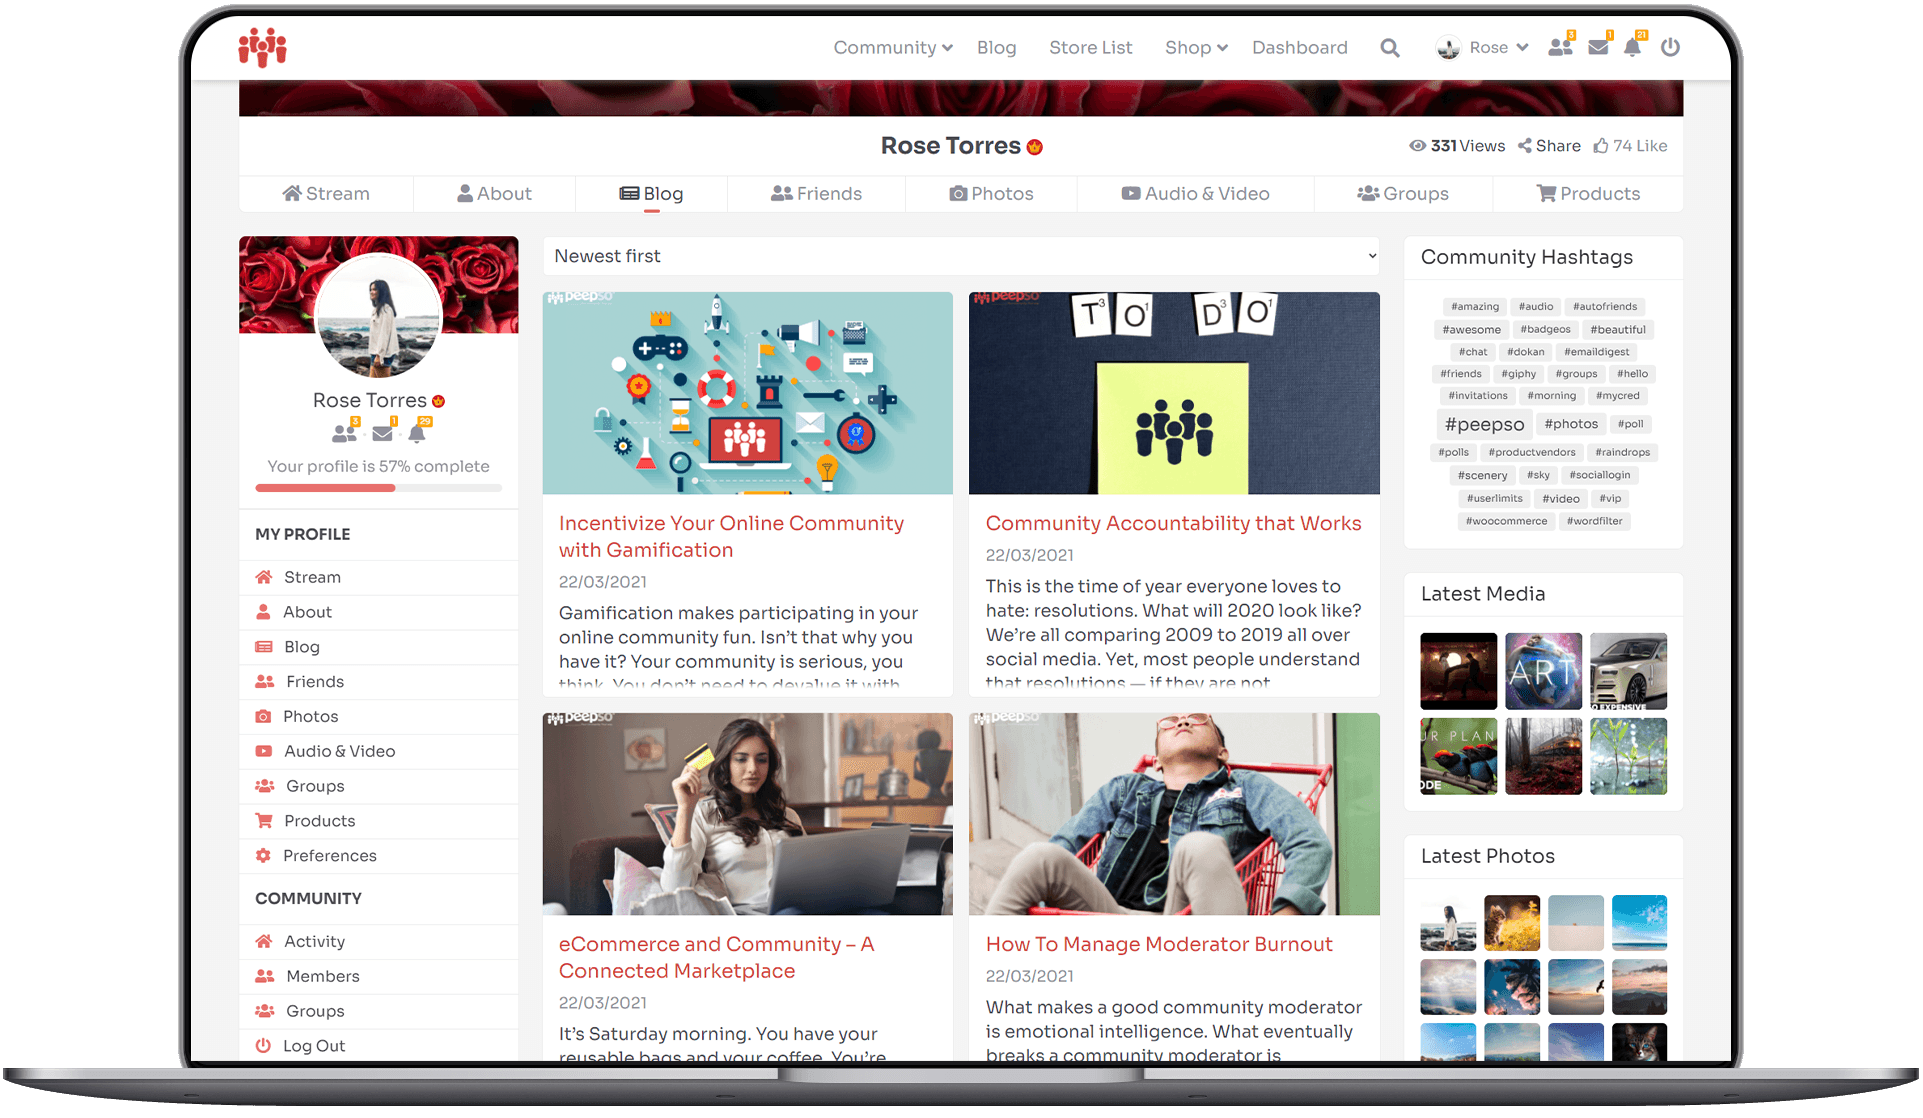Click power icon beside Log Out
1923x1118 pixels.
(x=263, y=1046)
